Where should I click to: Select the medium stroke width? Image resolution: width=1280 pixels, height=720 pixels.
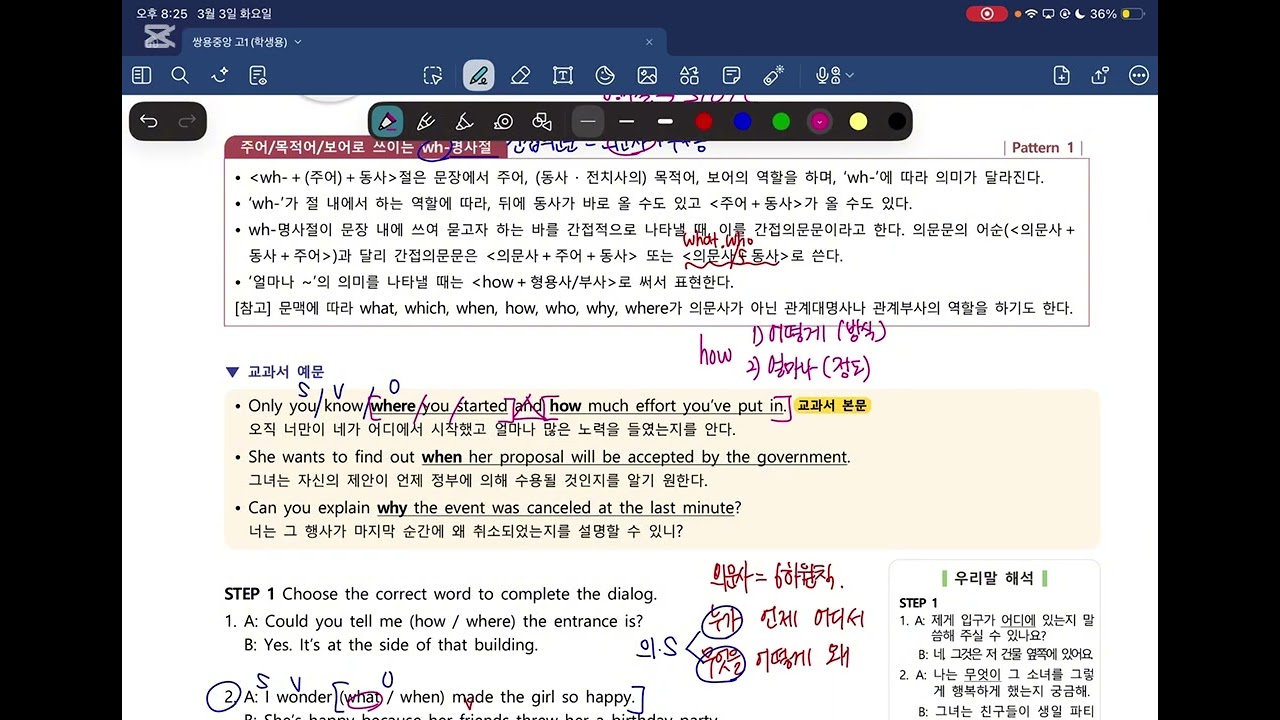[627, 122]
